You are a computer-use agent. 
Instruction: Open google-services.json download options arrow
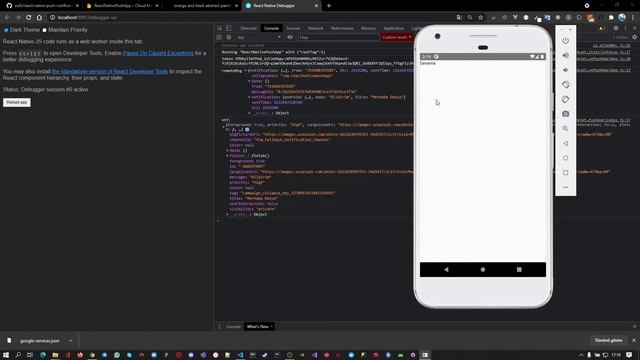tap(71, 340)
